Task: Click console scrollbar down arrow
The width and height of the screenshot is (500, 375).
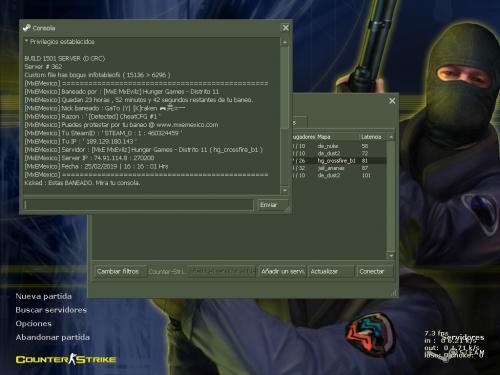Action: click(x=284, y=190)
